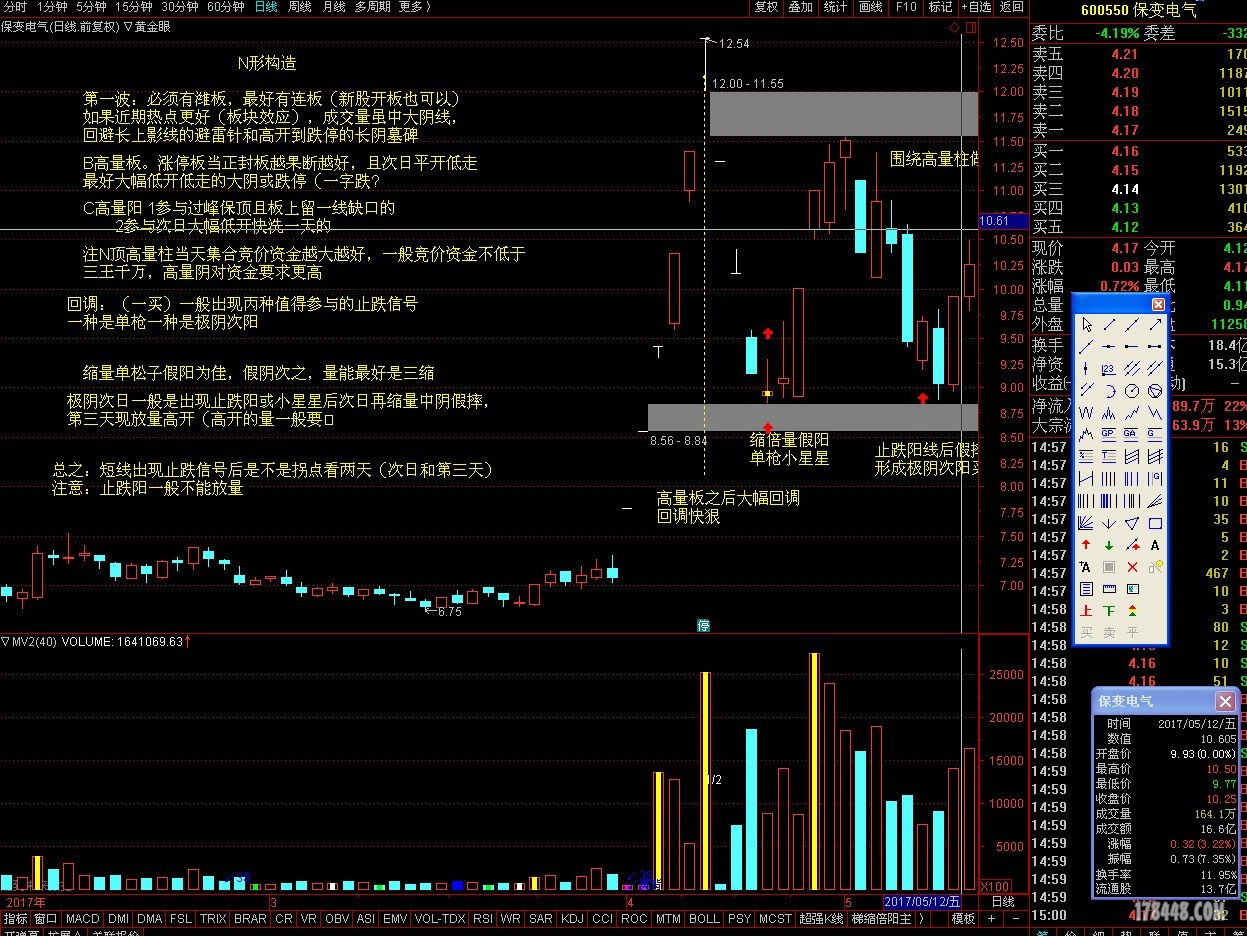
Task: Click the 标记 mark button
Action: (x=940, y=7)
